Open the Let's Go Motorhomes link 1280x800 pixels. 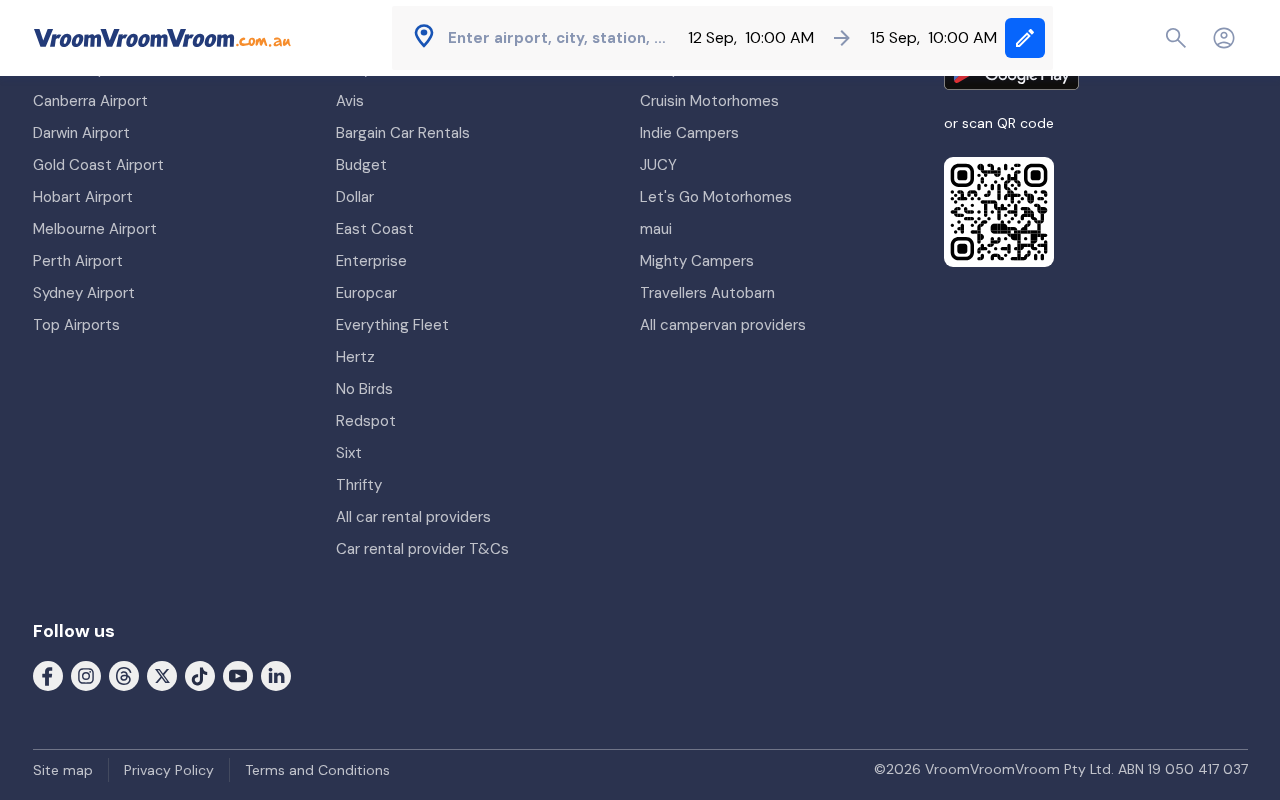[x=716, y=197]
